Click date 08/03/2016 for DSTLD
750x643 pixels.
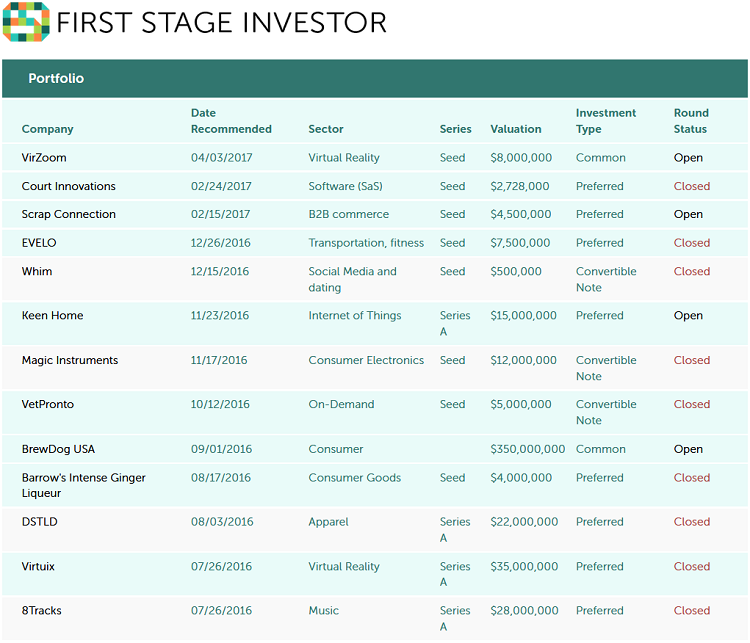tap(222, 522)
